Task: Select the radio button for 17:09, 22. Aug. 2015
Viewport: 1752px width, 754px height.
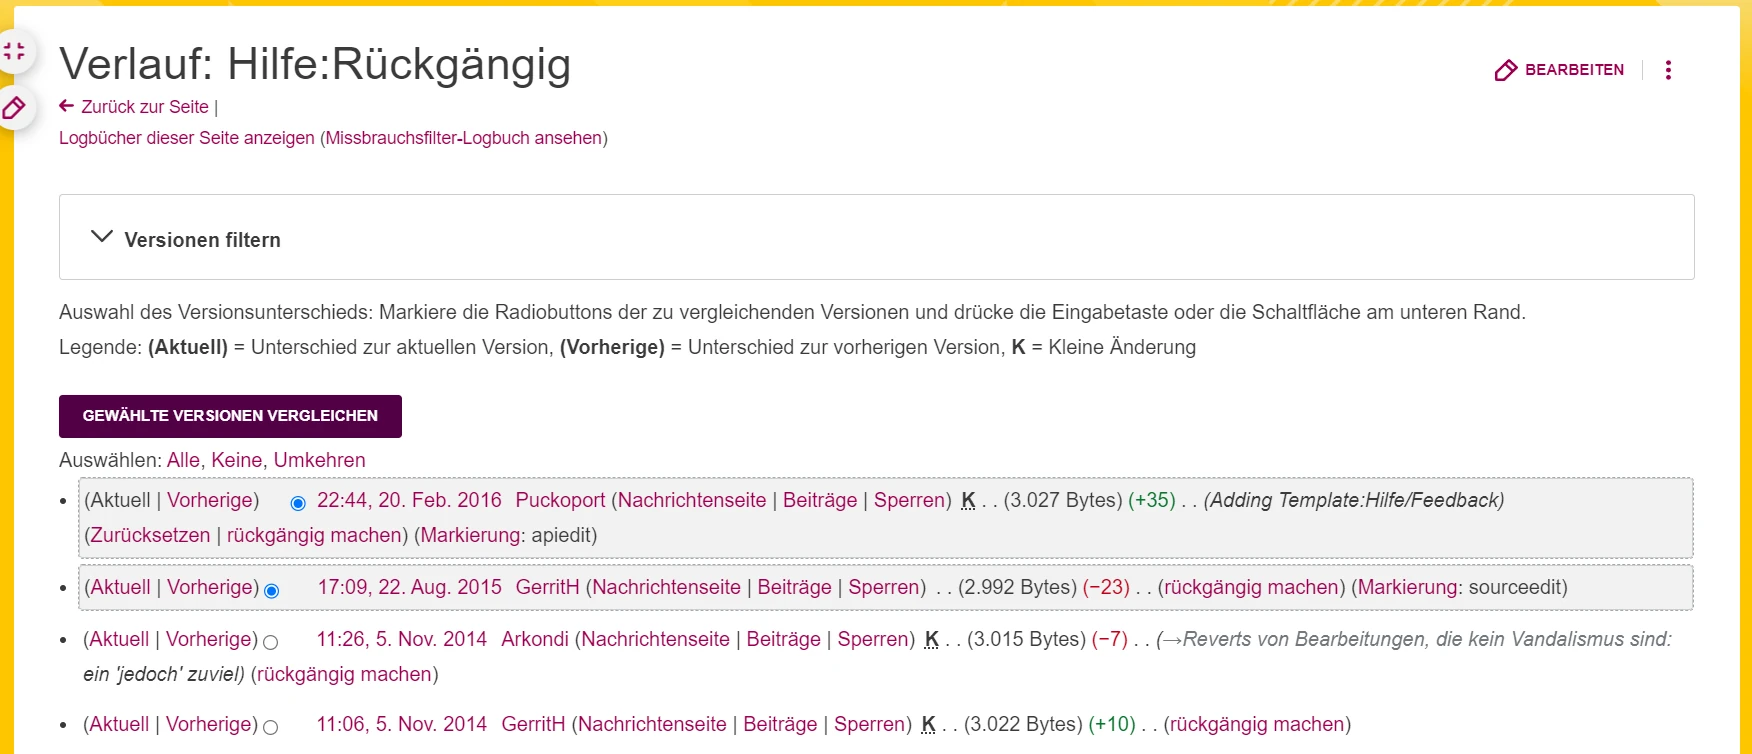Action: (x=271, y=590)
